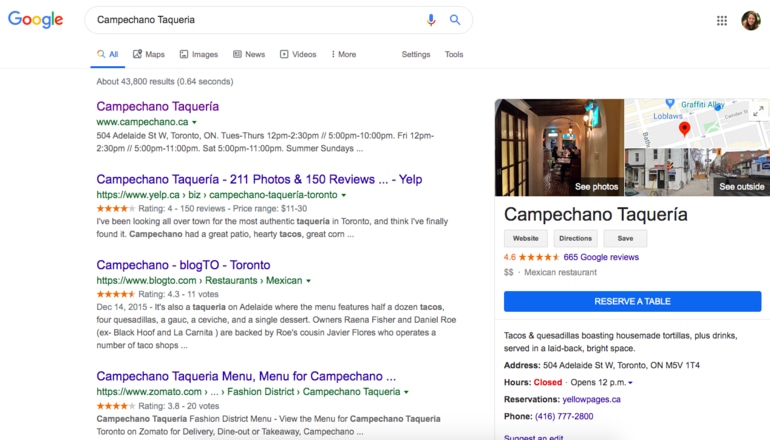Click the About 43,800 results text

(165, 82)
